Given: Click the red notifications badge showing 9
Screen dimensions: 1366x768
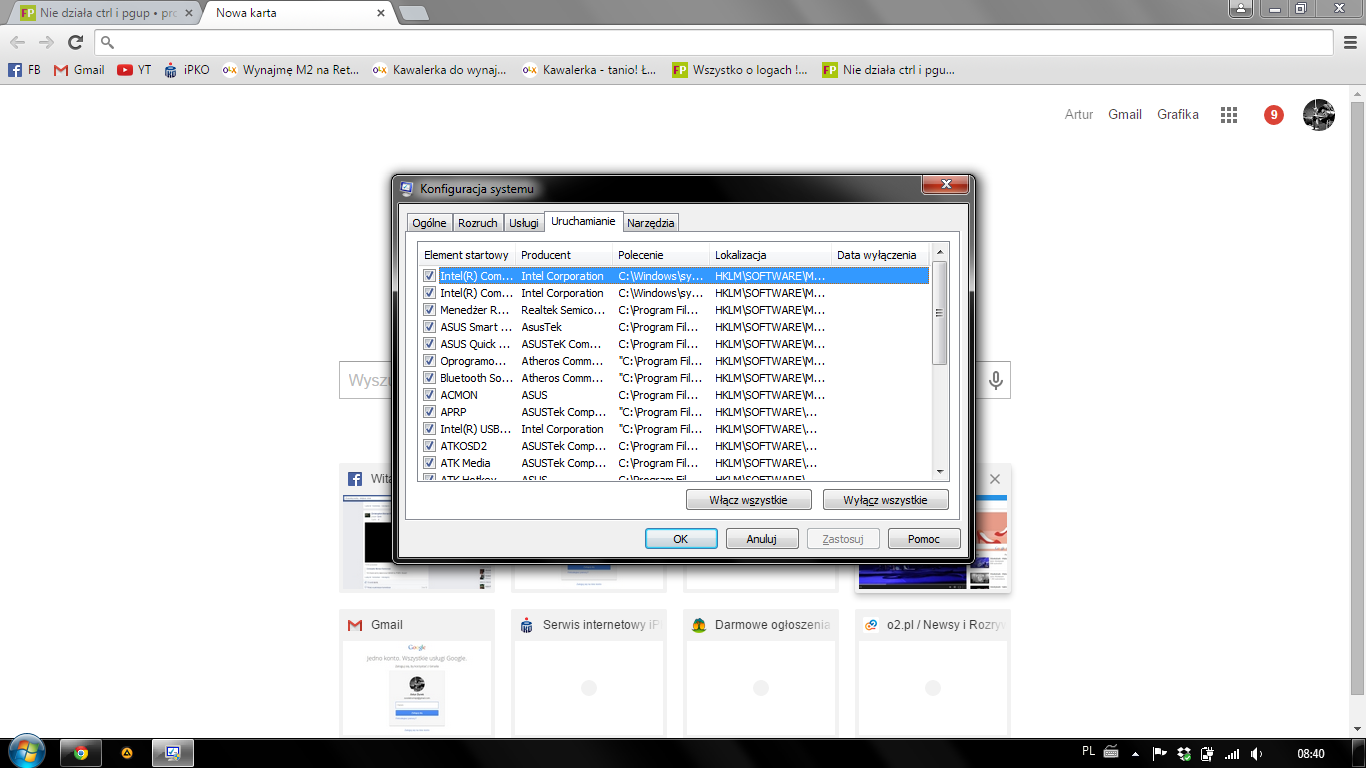Looking at the screenshot, I should click(1273, 115).
